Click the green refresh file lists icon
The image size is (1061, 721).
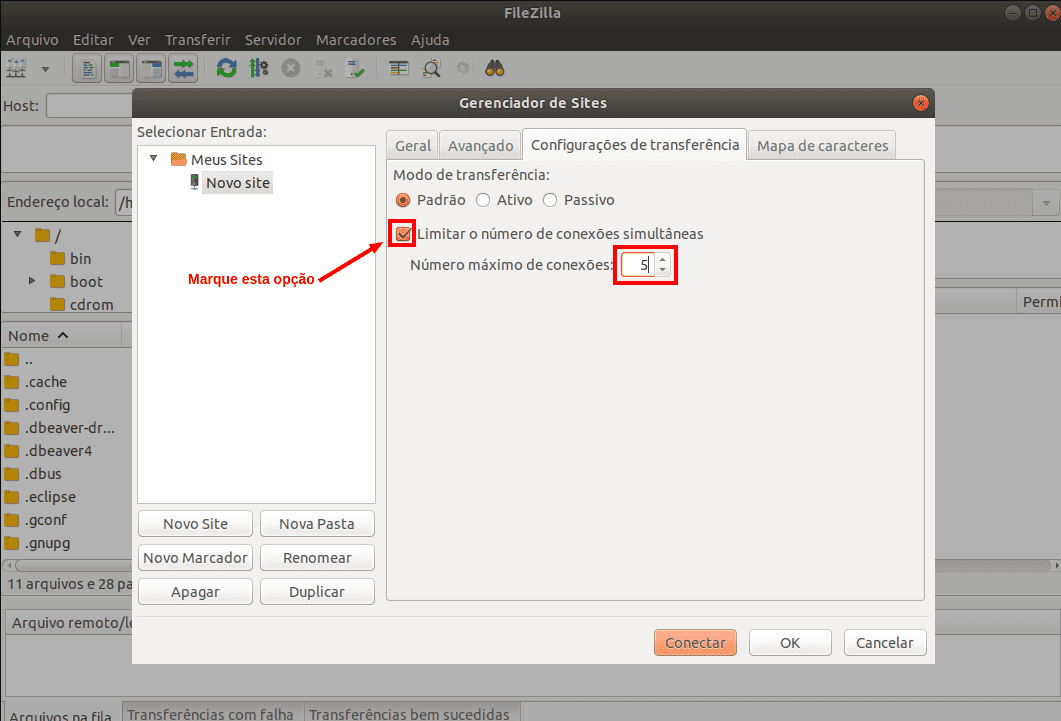click(x=226, y=68)
